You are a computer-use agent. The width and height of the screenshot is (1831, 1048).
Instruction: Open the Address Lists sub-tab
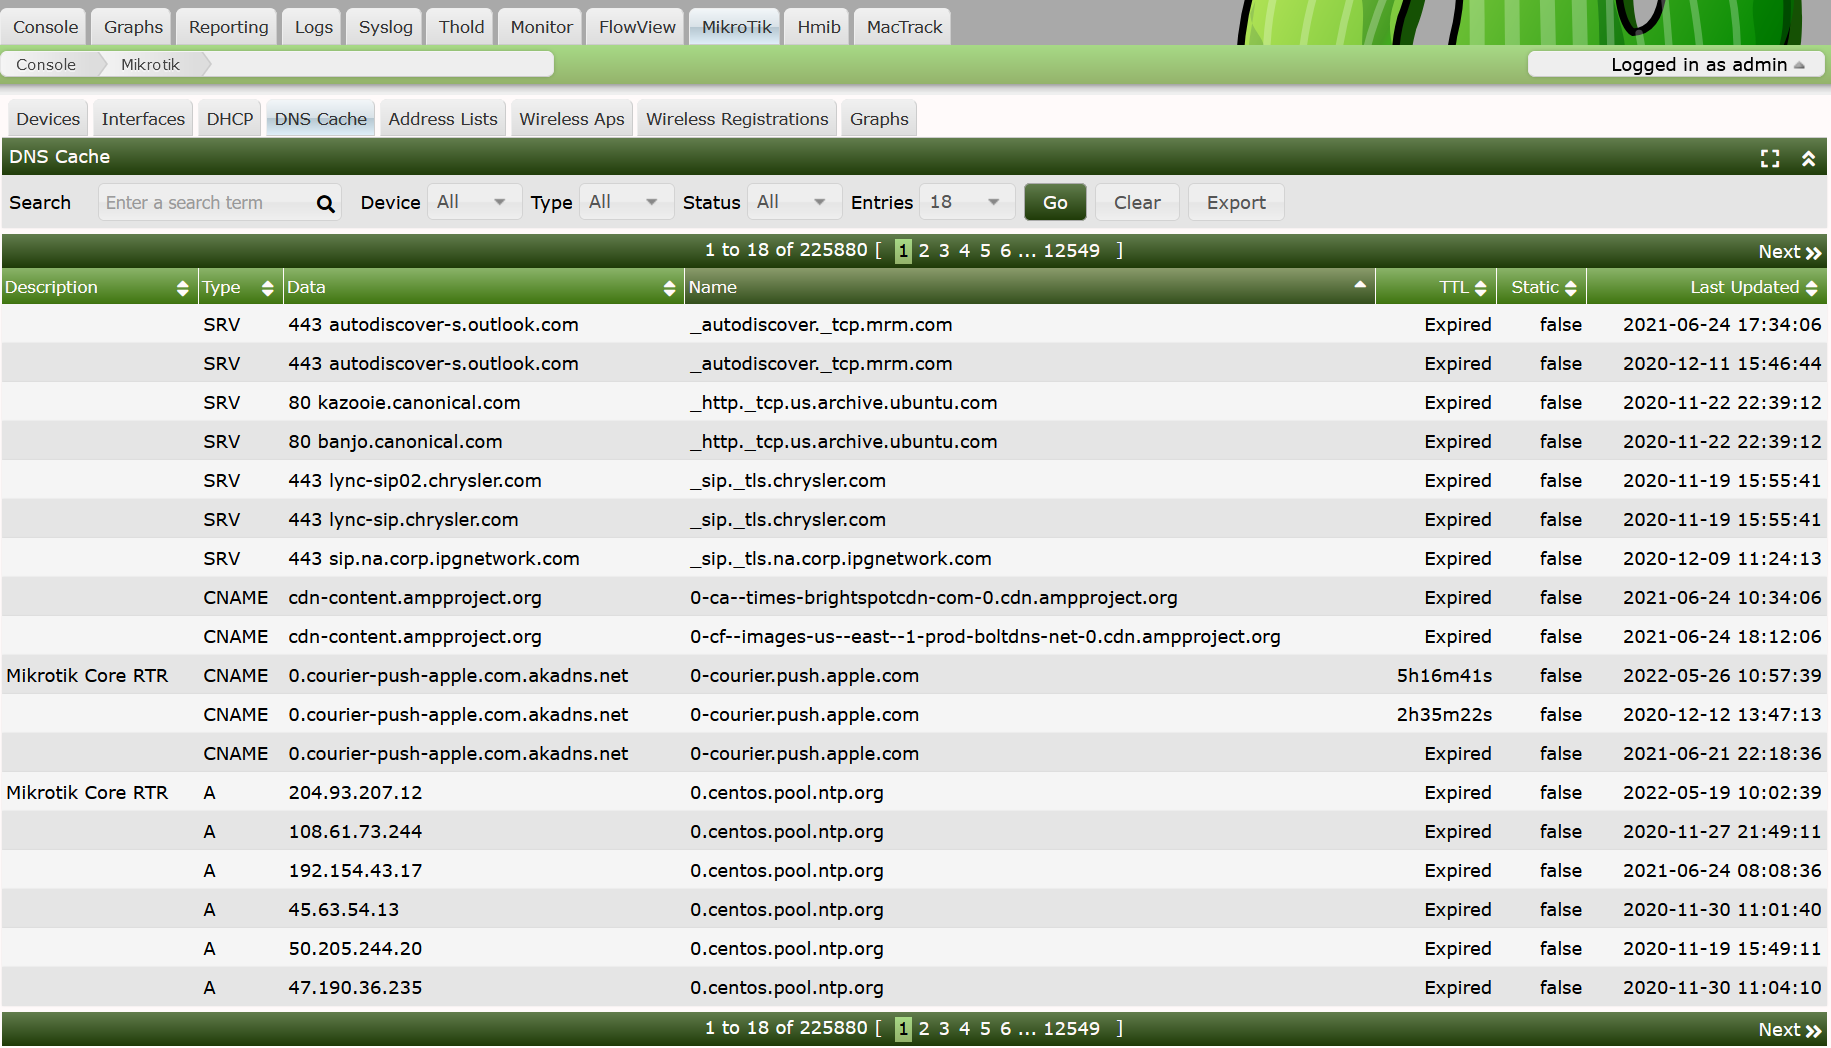[443, 119]
